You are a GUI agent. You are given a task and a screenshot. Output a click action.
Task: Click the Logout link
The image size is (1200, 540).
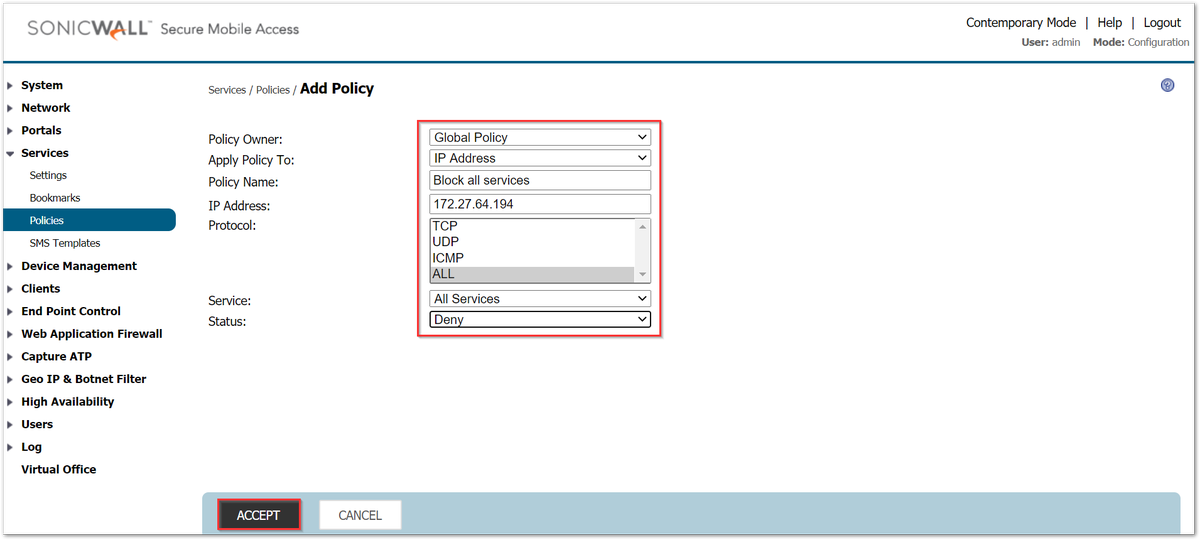pyautogui.click(x=1162, y=23)
